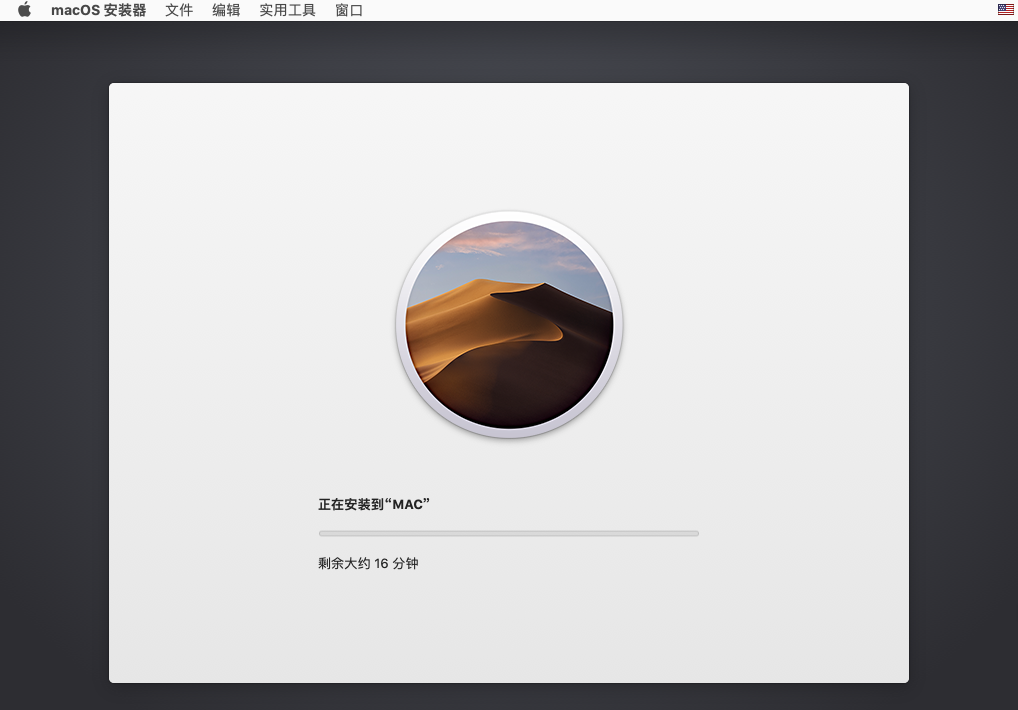Open the 编辑 menu
Image resolution: width=1018 pixels, height=710 pixels.
(226, 10)
